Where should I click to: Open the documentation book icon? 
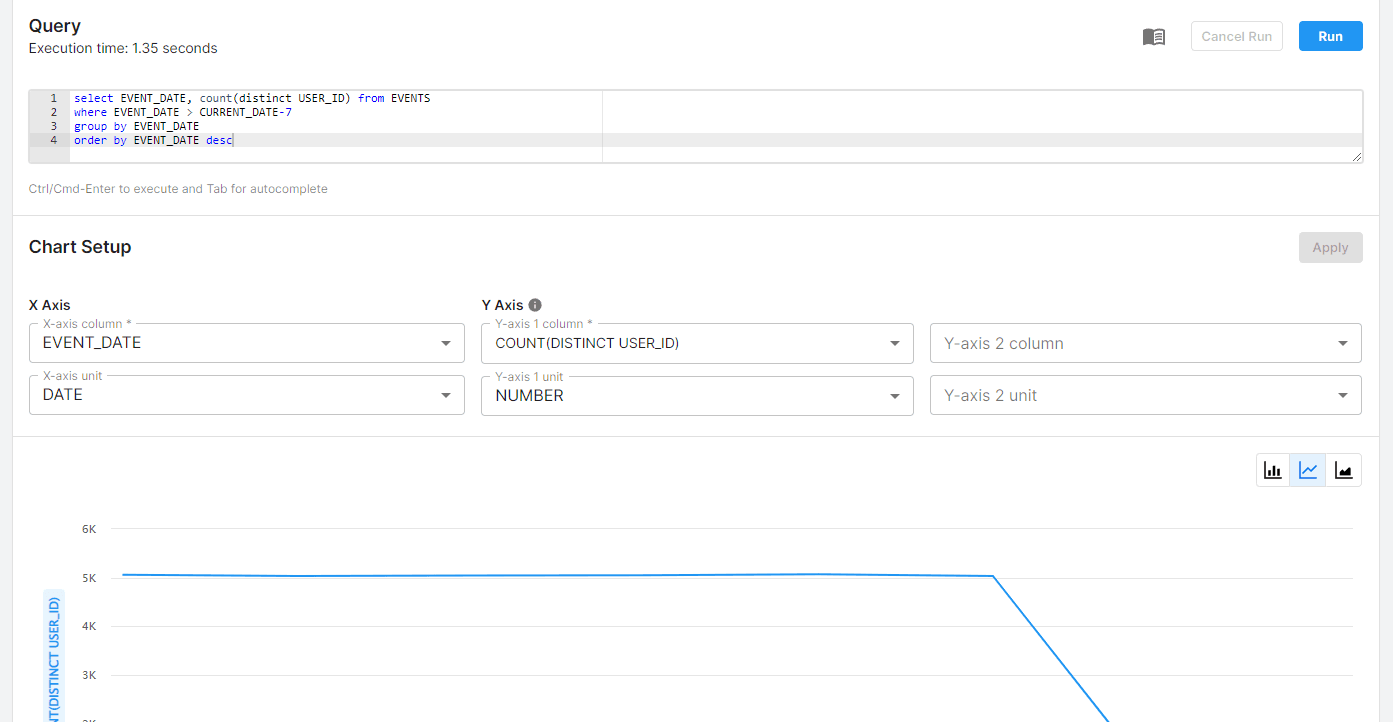coord(1154,35)
